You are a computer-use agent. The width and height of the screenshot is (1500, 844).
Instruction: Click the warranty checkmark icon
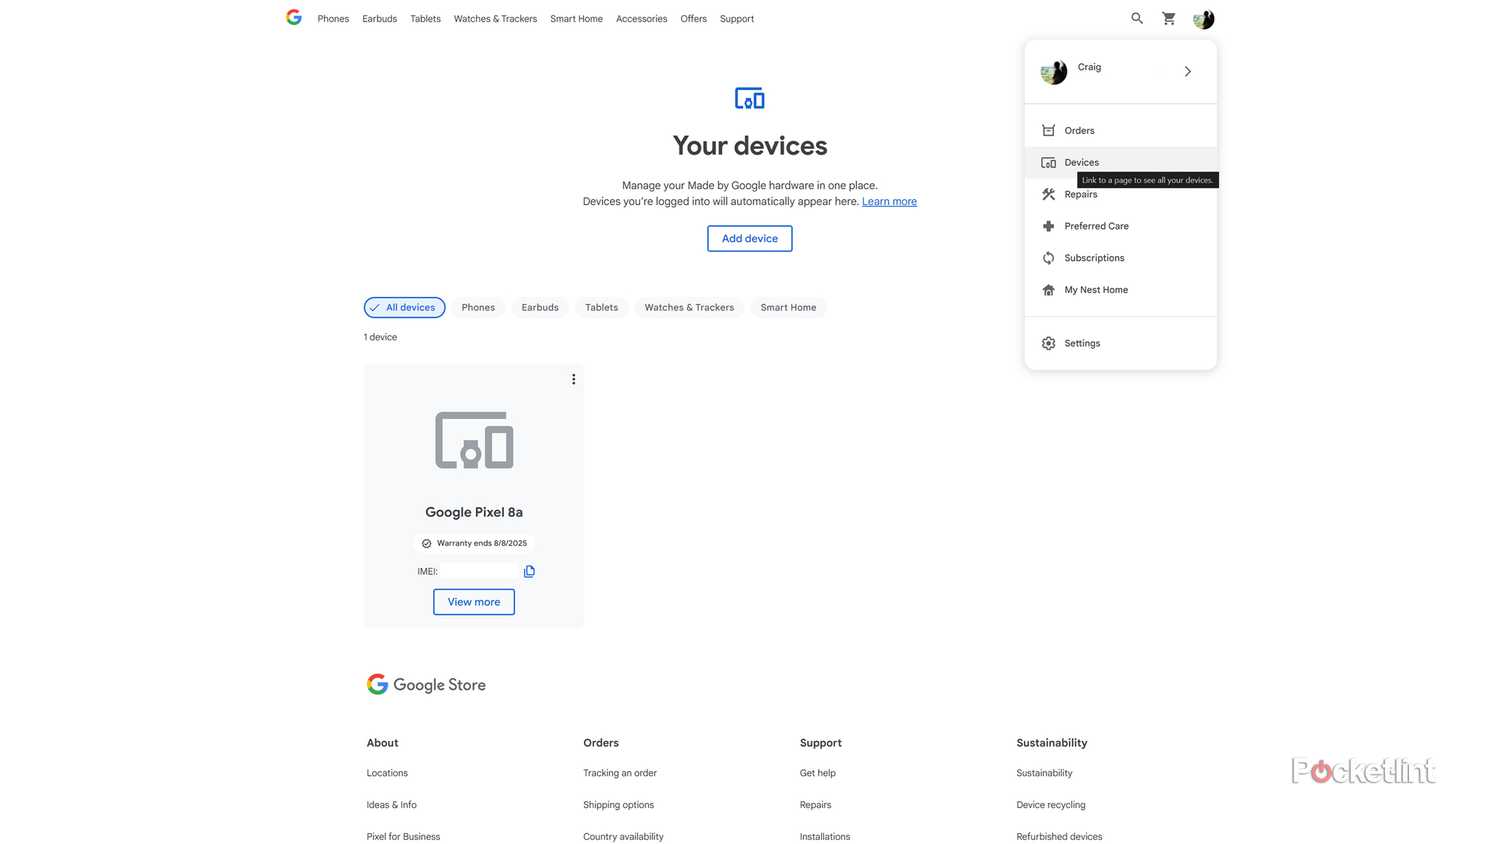(x=426, y=543)
